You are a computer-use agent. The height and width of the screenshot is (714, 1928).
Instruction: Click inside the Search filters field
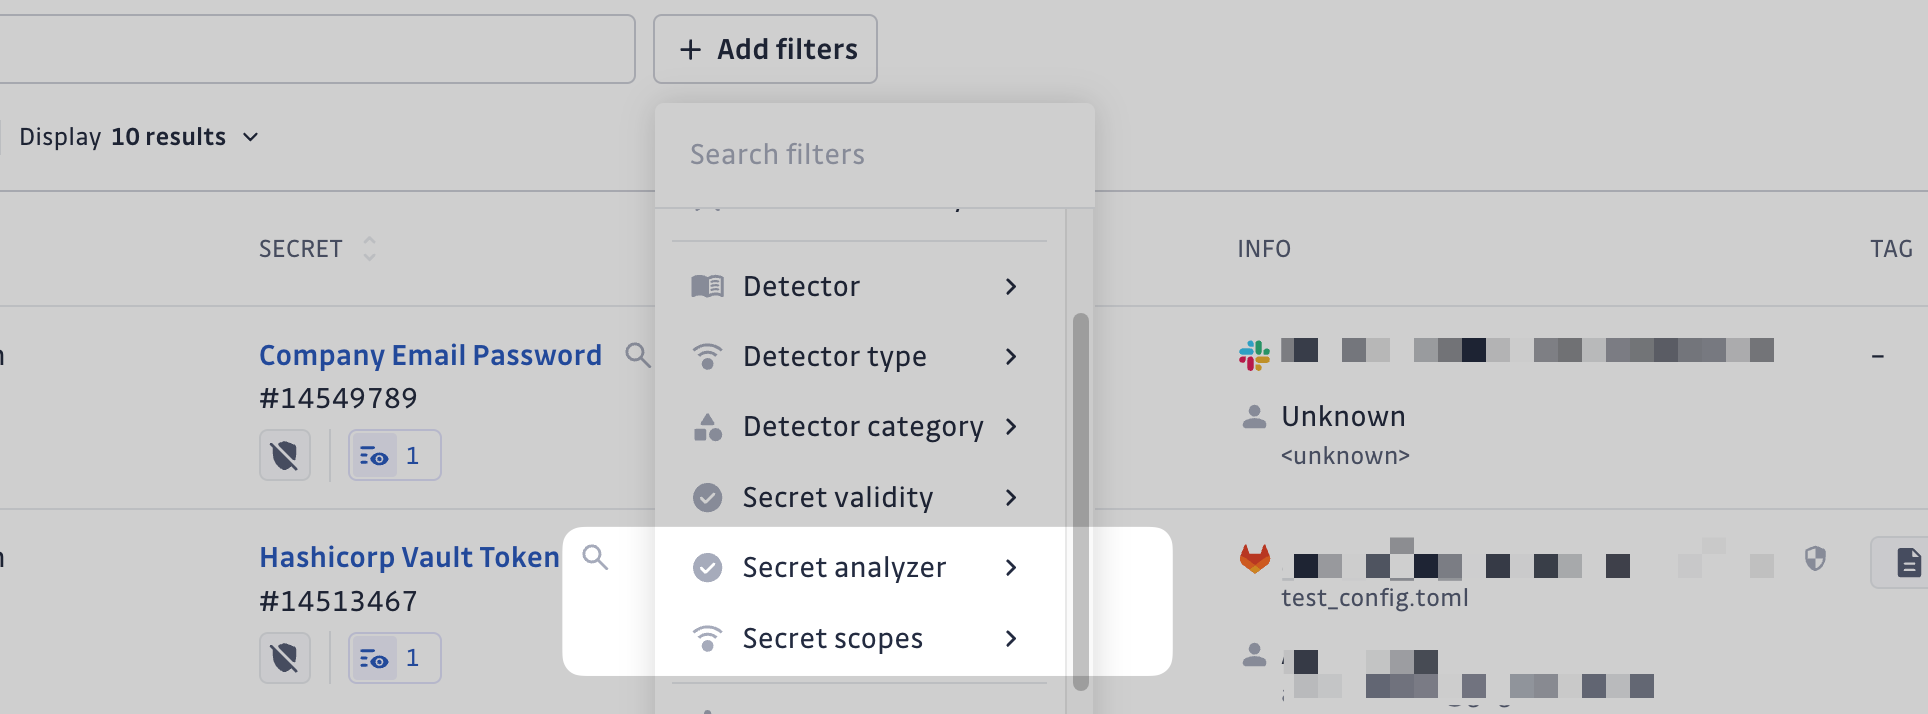click(875, 153)
